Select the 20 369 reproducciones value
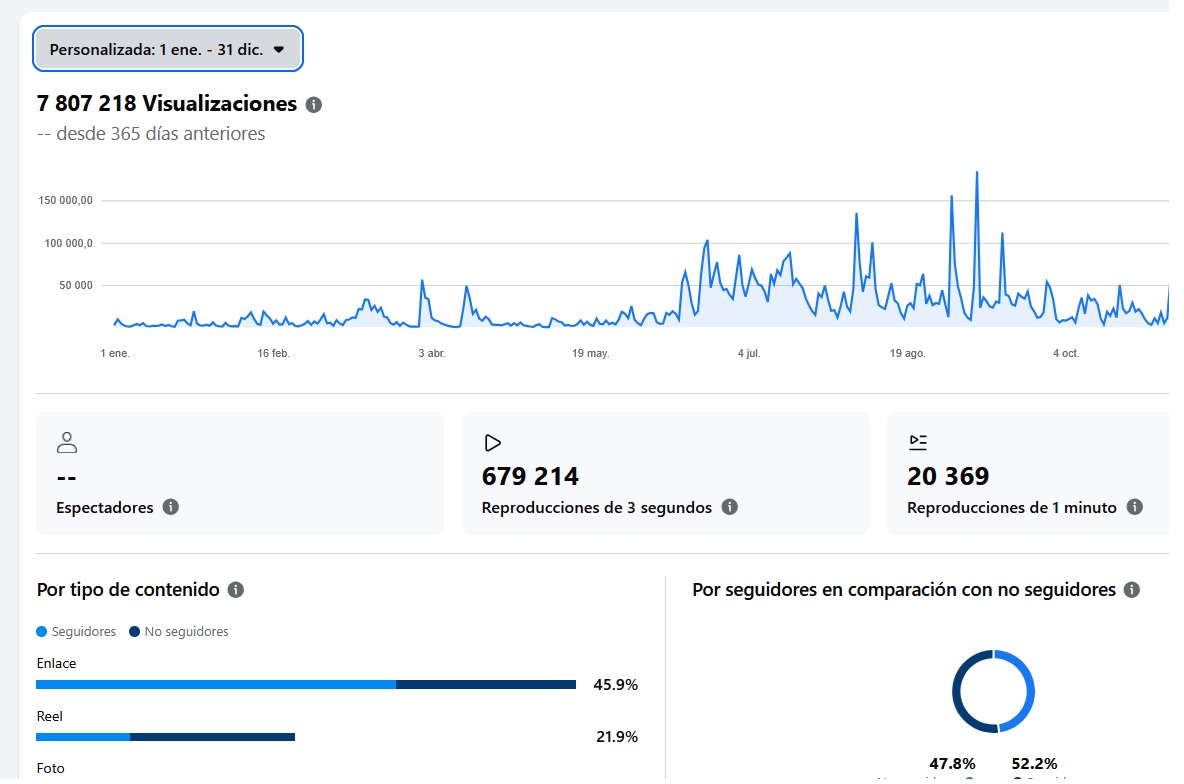 (x=948, y=476)
